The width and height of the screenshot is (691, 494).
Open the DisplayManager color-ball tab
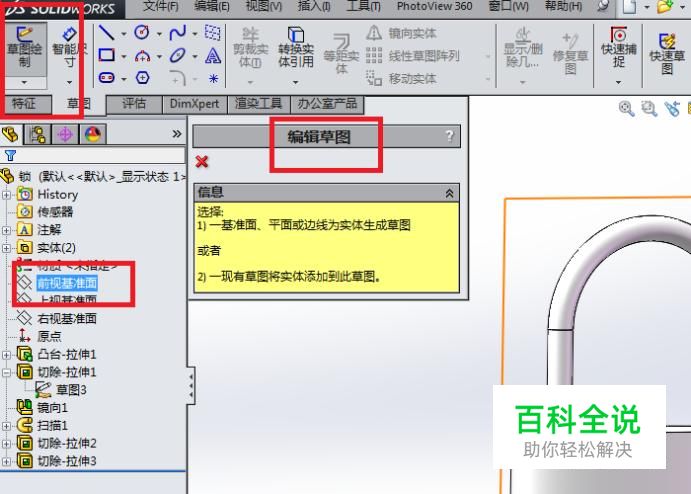pos(93,134)
